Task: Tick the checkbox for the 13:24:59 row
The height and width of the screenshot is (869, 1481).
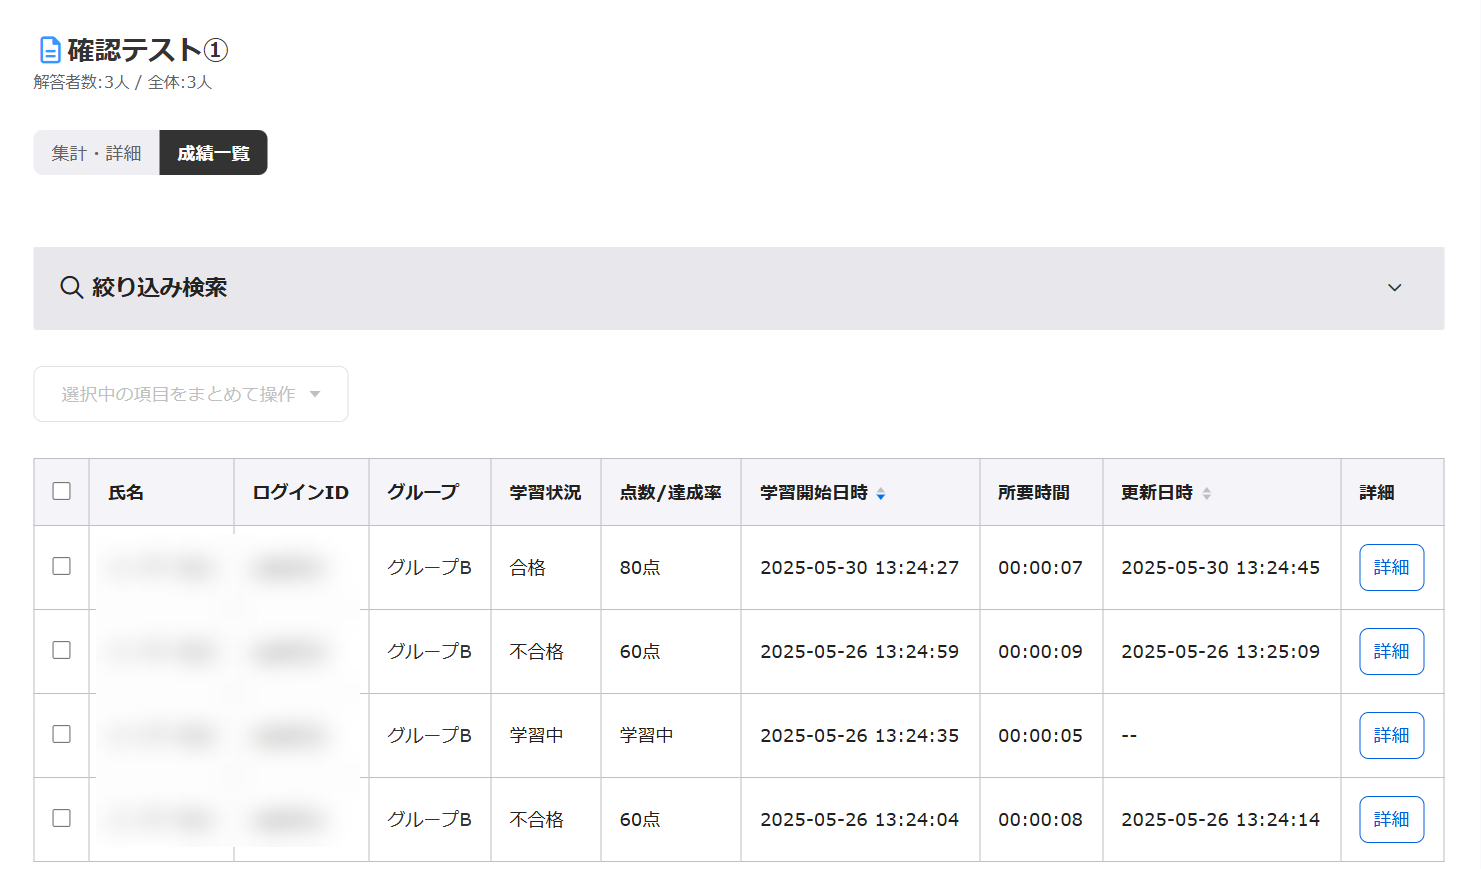Action: tap(62, 650)
